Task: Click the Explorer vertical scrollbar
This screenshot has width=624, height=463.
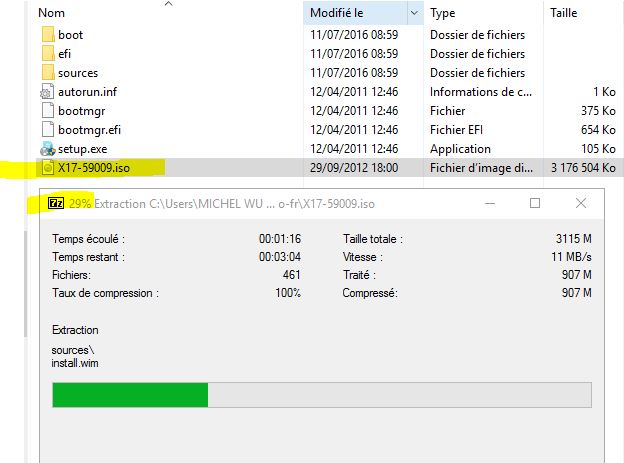Action: (26, 283)
